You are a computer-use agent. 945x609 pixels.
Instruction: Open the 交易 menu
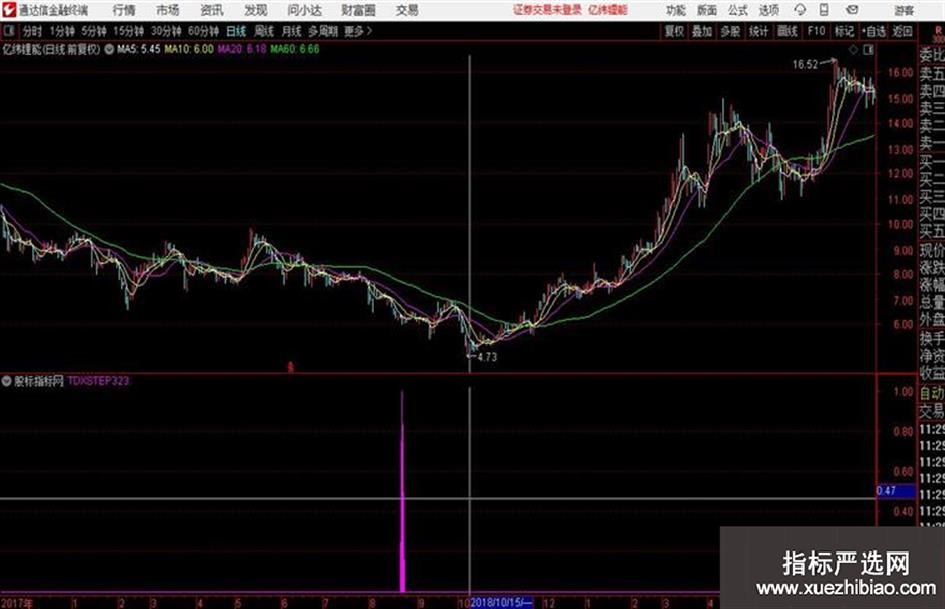pos(407,10)
